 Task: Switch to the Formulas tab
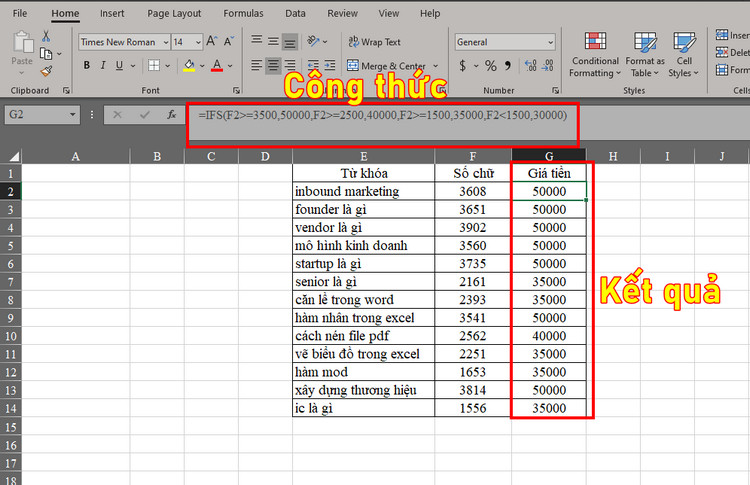[x=243, y=13]
